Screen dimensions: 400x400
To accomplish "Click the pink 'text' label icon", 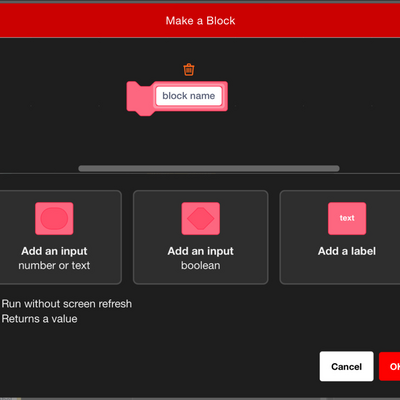I will [x=347, y=218].
